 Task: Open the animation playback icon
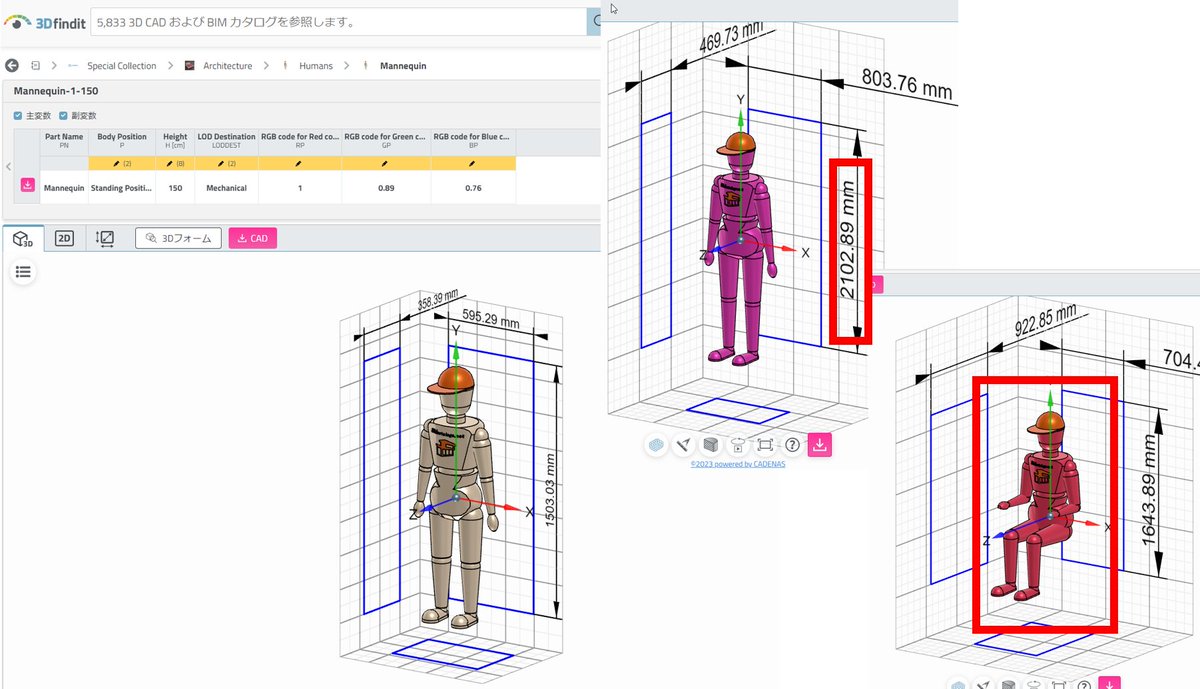[x=738, y=445]
